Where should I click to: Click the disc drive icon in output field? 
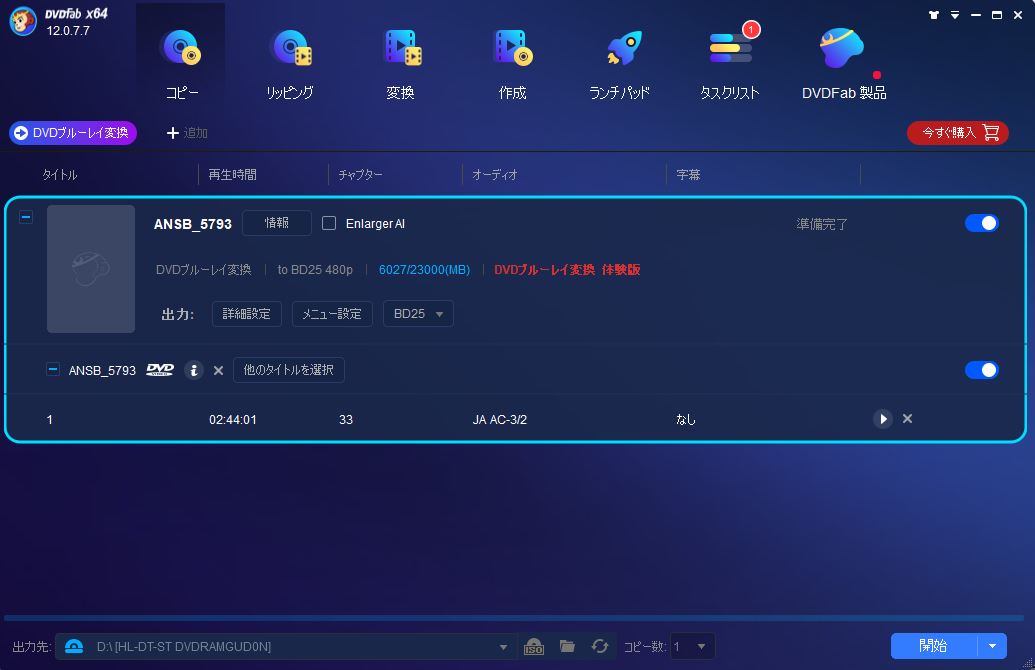tap(74, 646)
